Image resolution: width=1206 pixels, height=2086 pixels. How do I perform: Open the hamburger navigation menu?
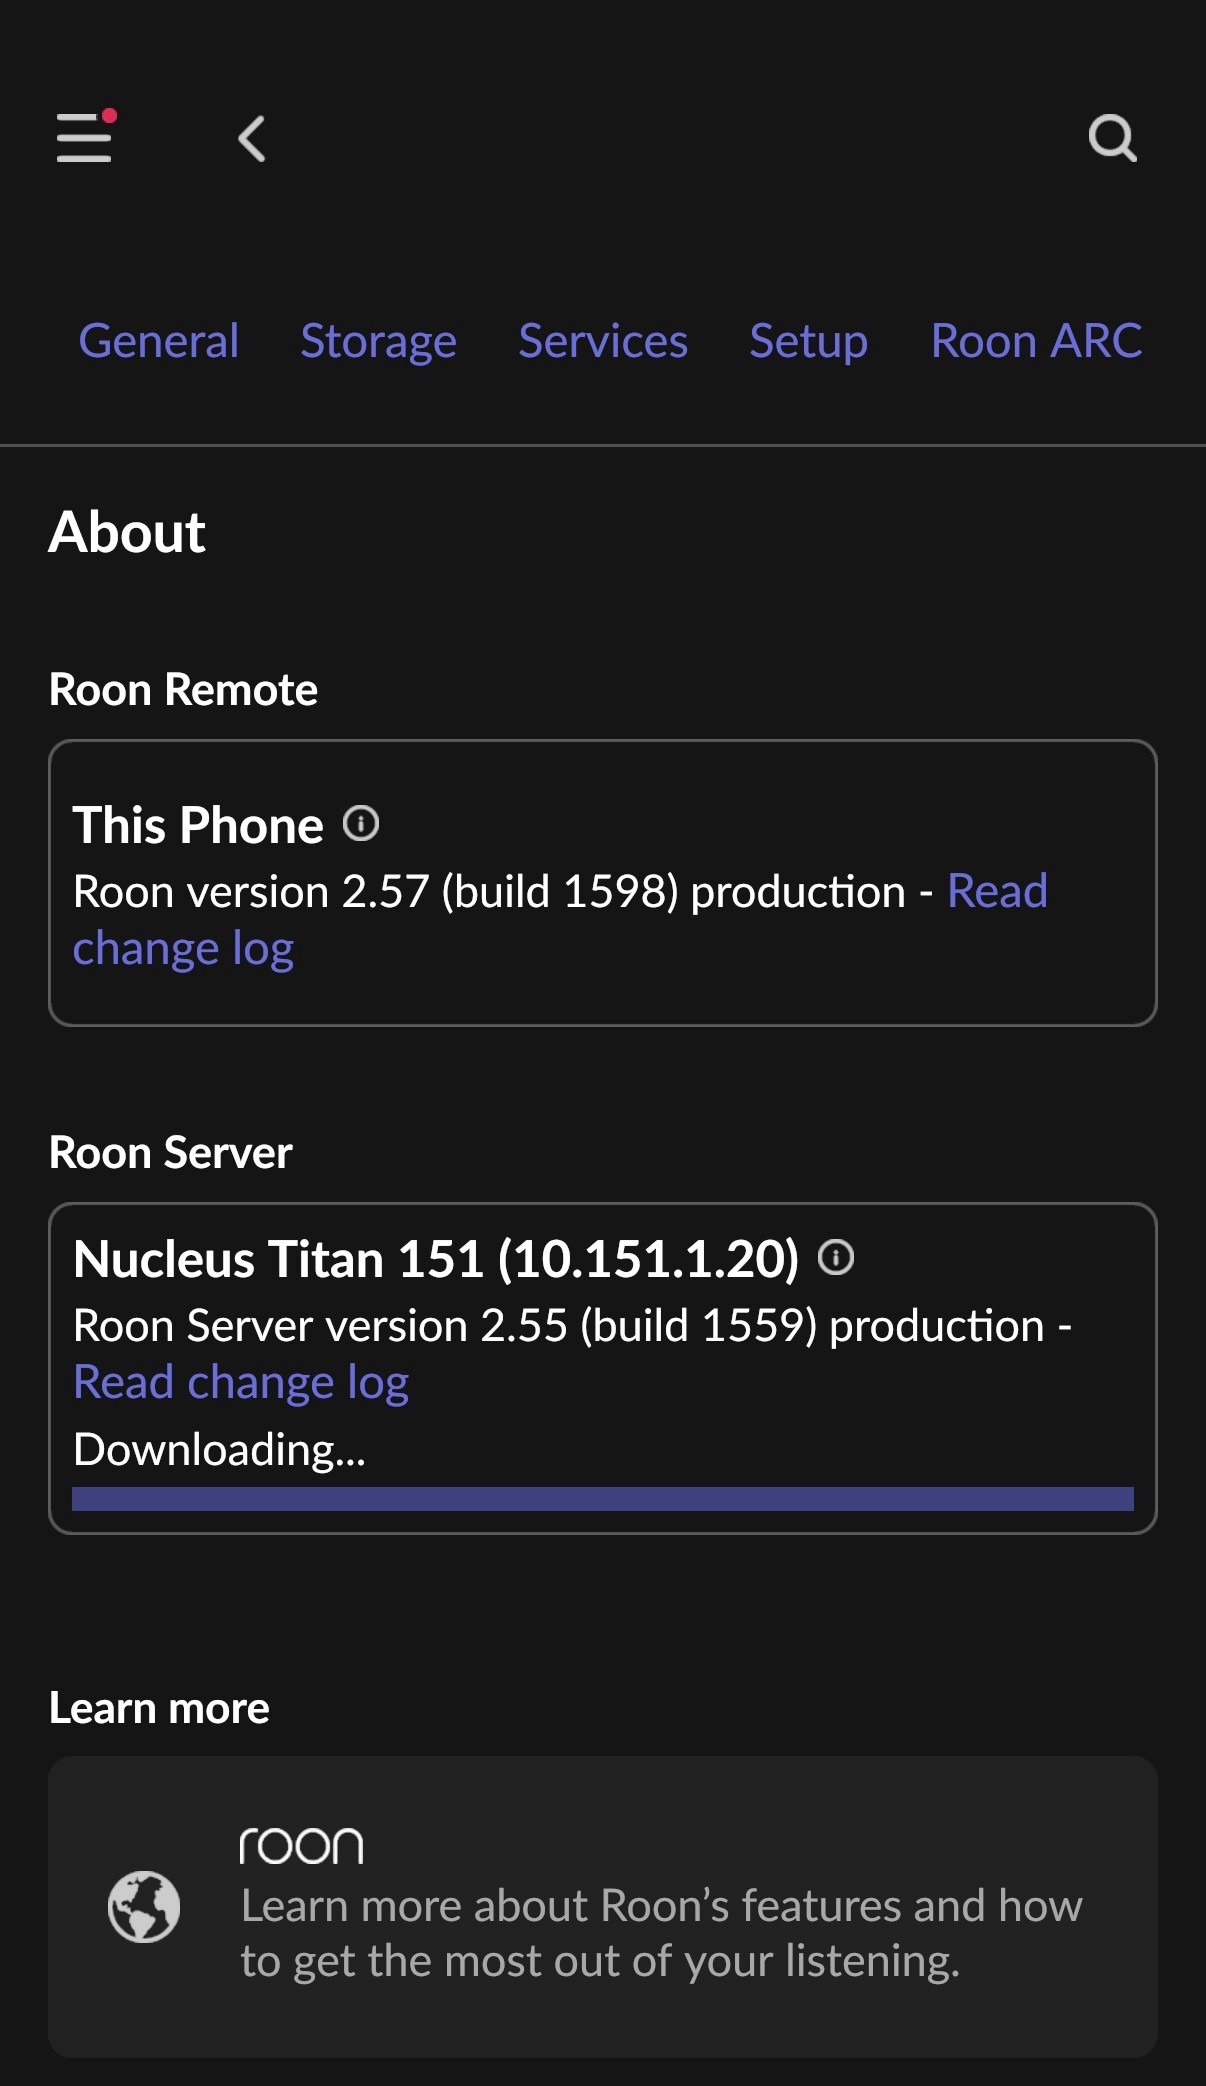pyautogui.click(x=85, y=137)
